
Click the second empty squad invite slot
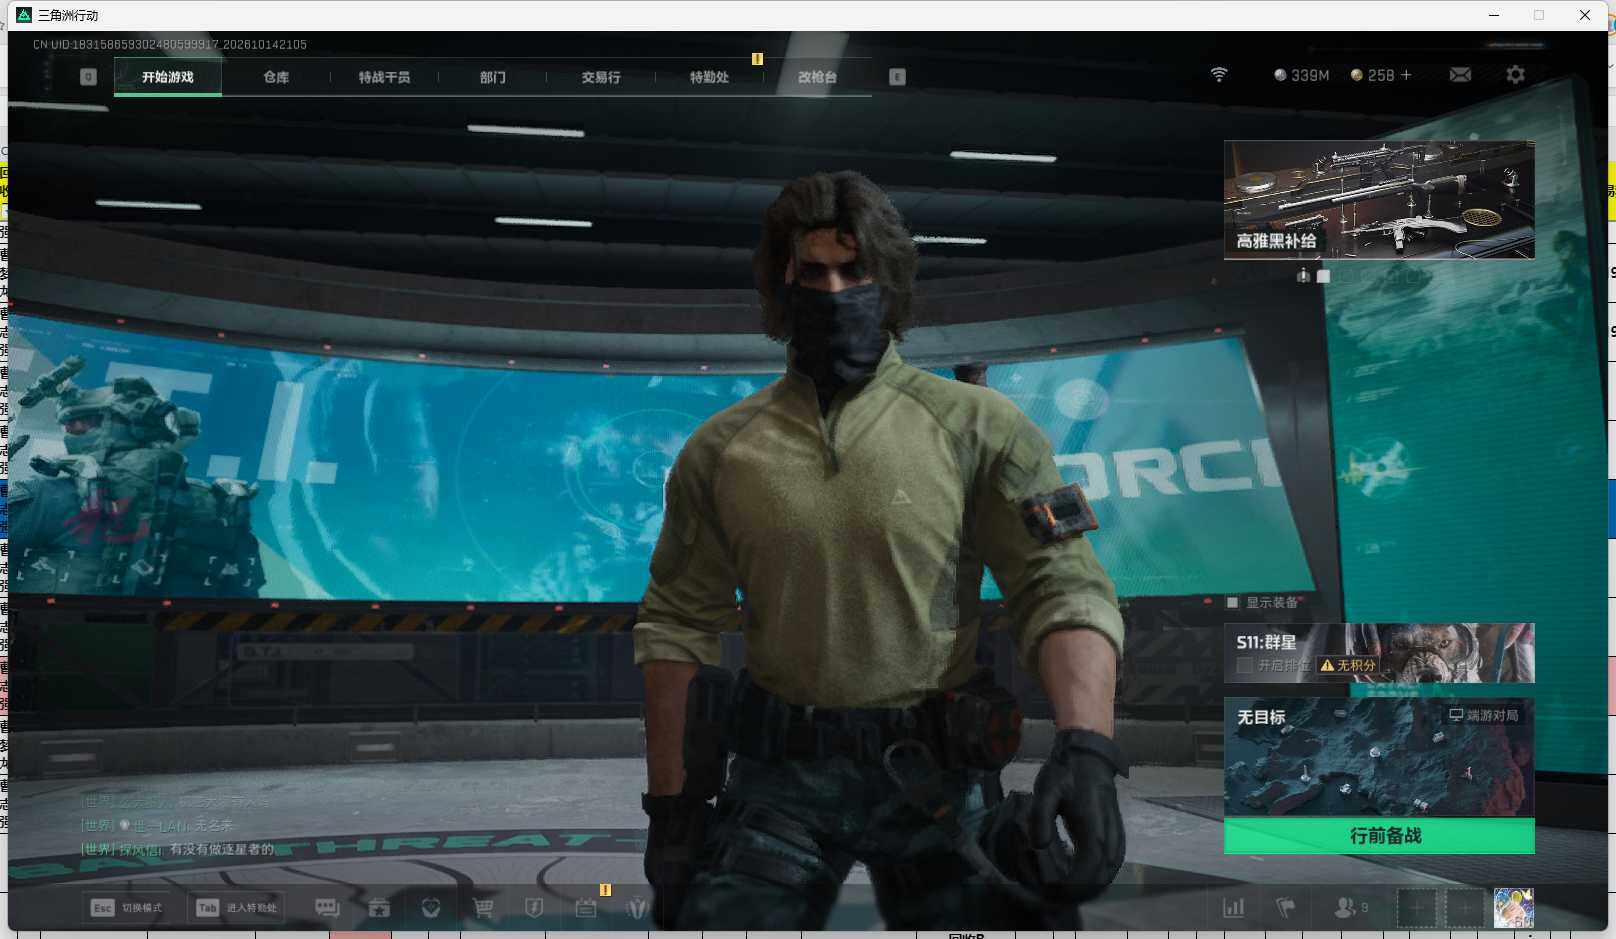click(1465, 908)
